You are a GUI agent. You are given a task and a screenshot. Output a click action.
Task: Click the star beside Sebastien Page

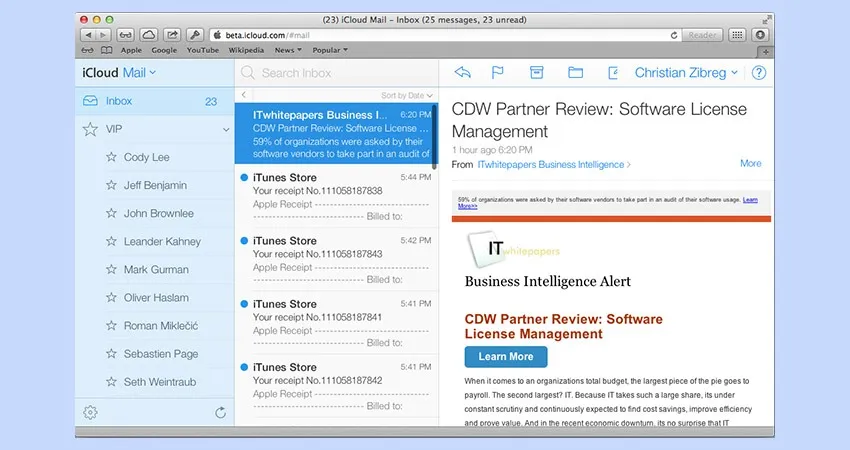(x=111, y=353)
